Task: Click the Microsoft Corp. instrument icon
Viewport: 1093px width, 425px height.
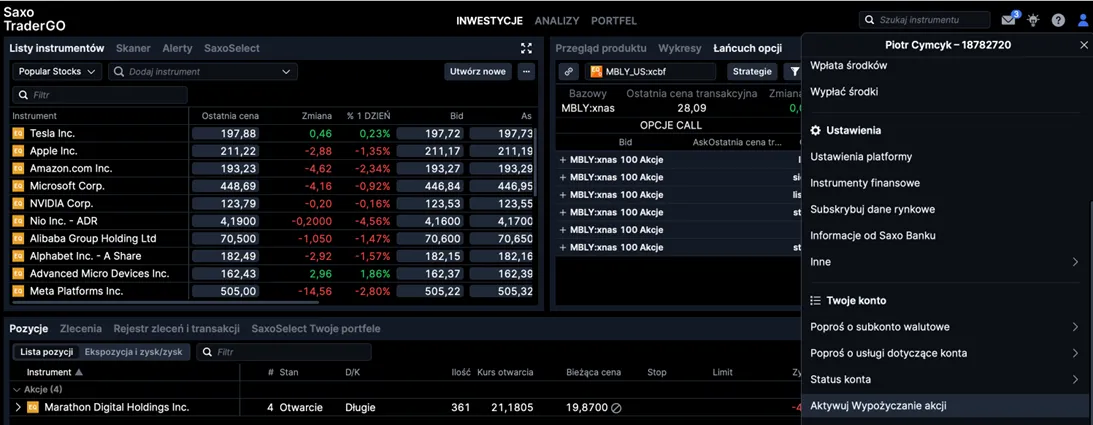Action: point(18,186)
